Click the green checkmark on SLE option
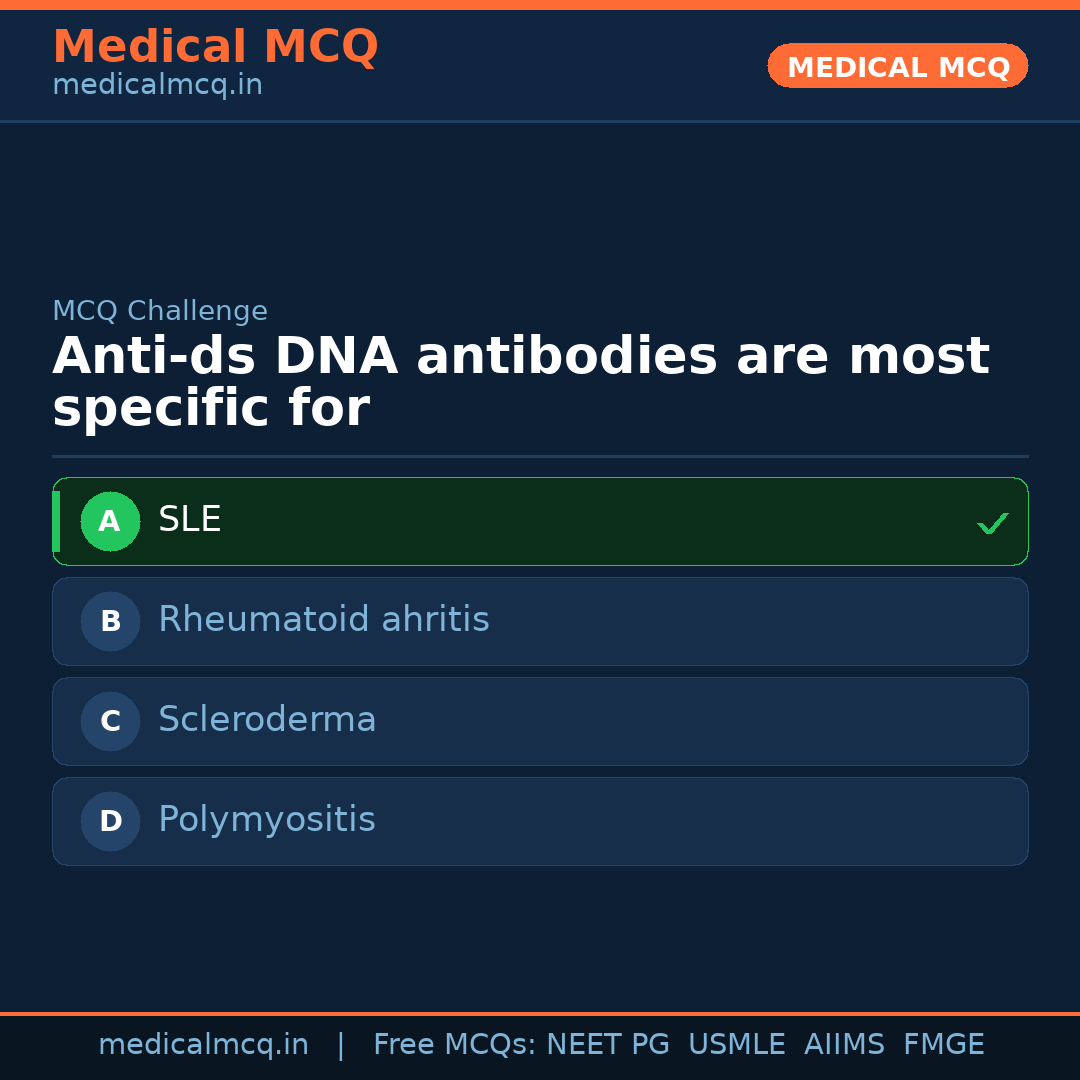 pos(992,523)
